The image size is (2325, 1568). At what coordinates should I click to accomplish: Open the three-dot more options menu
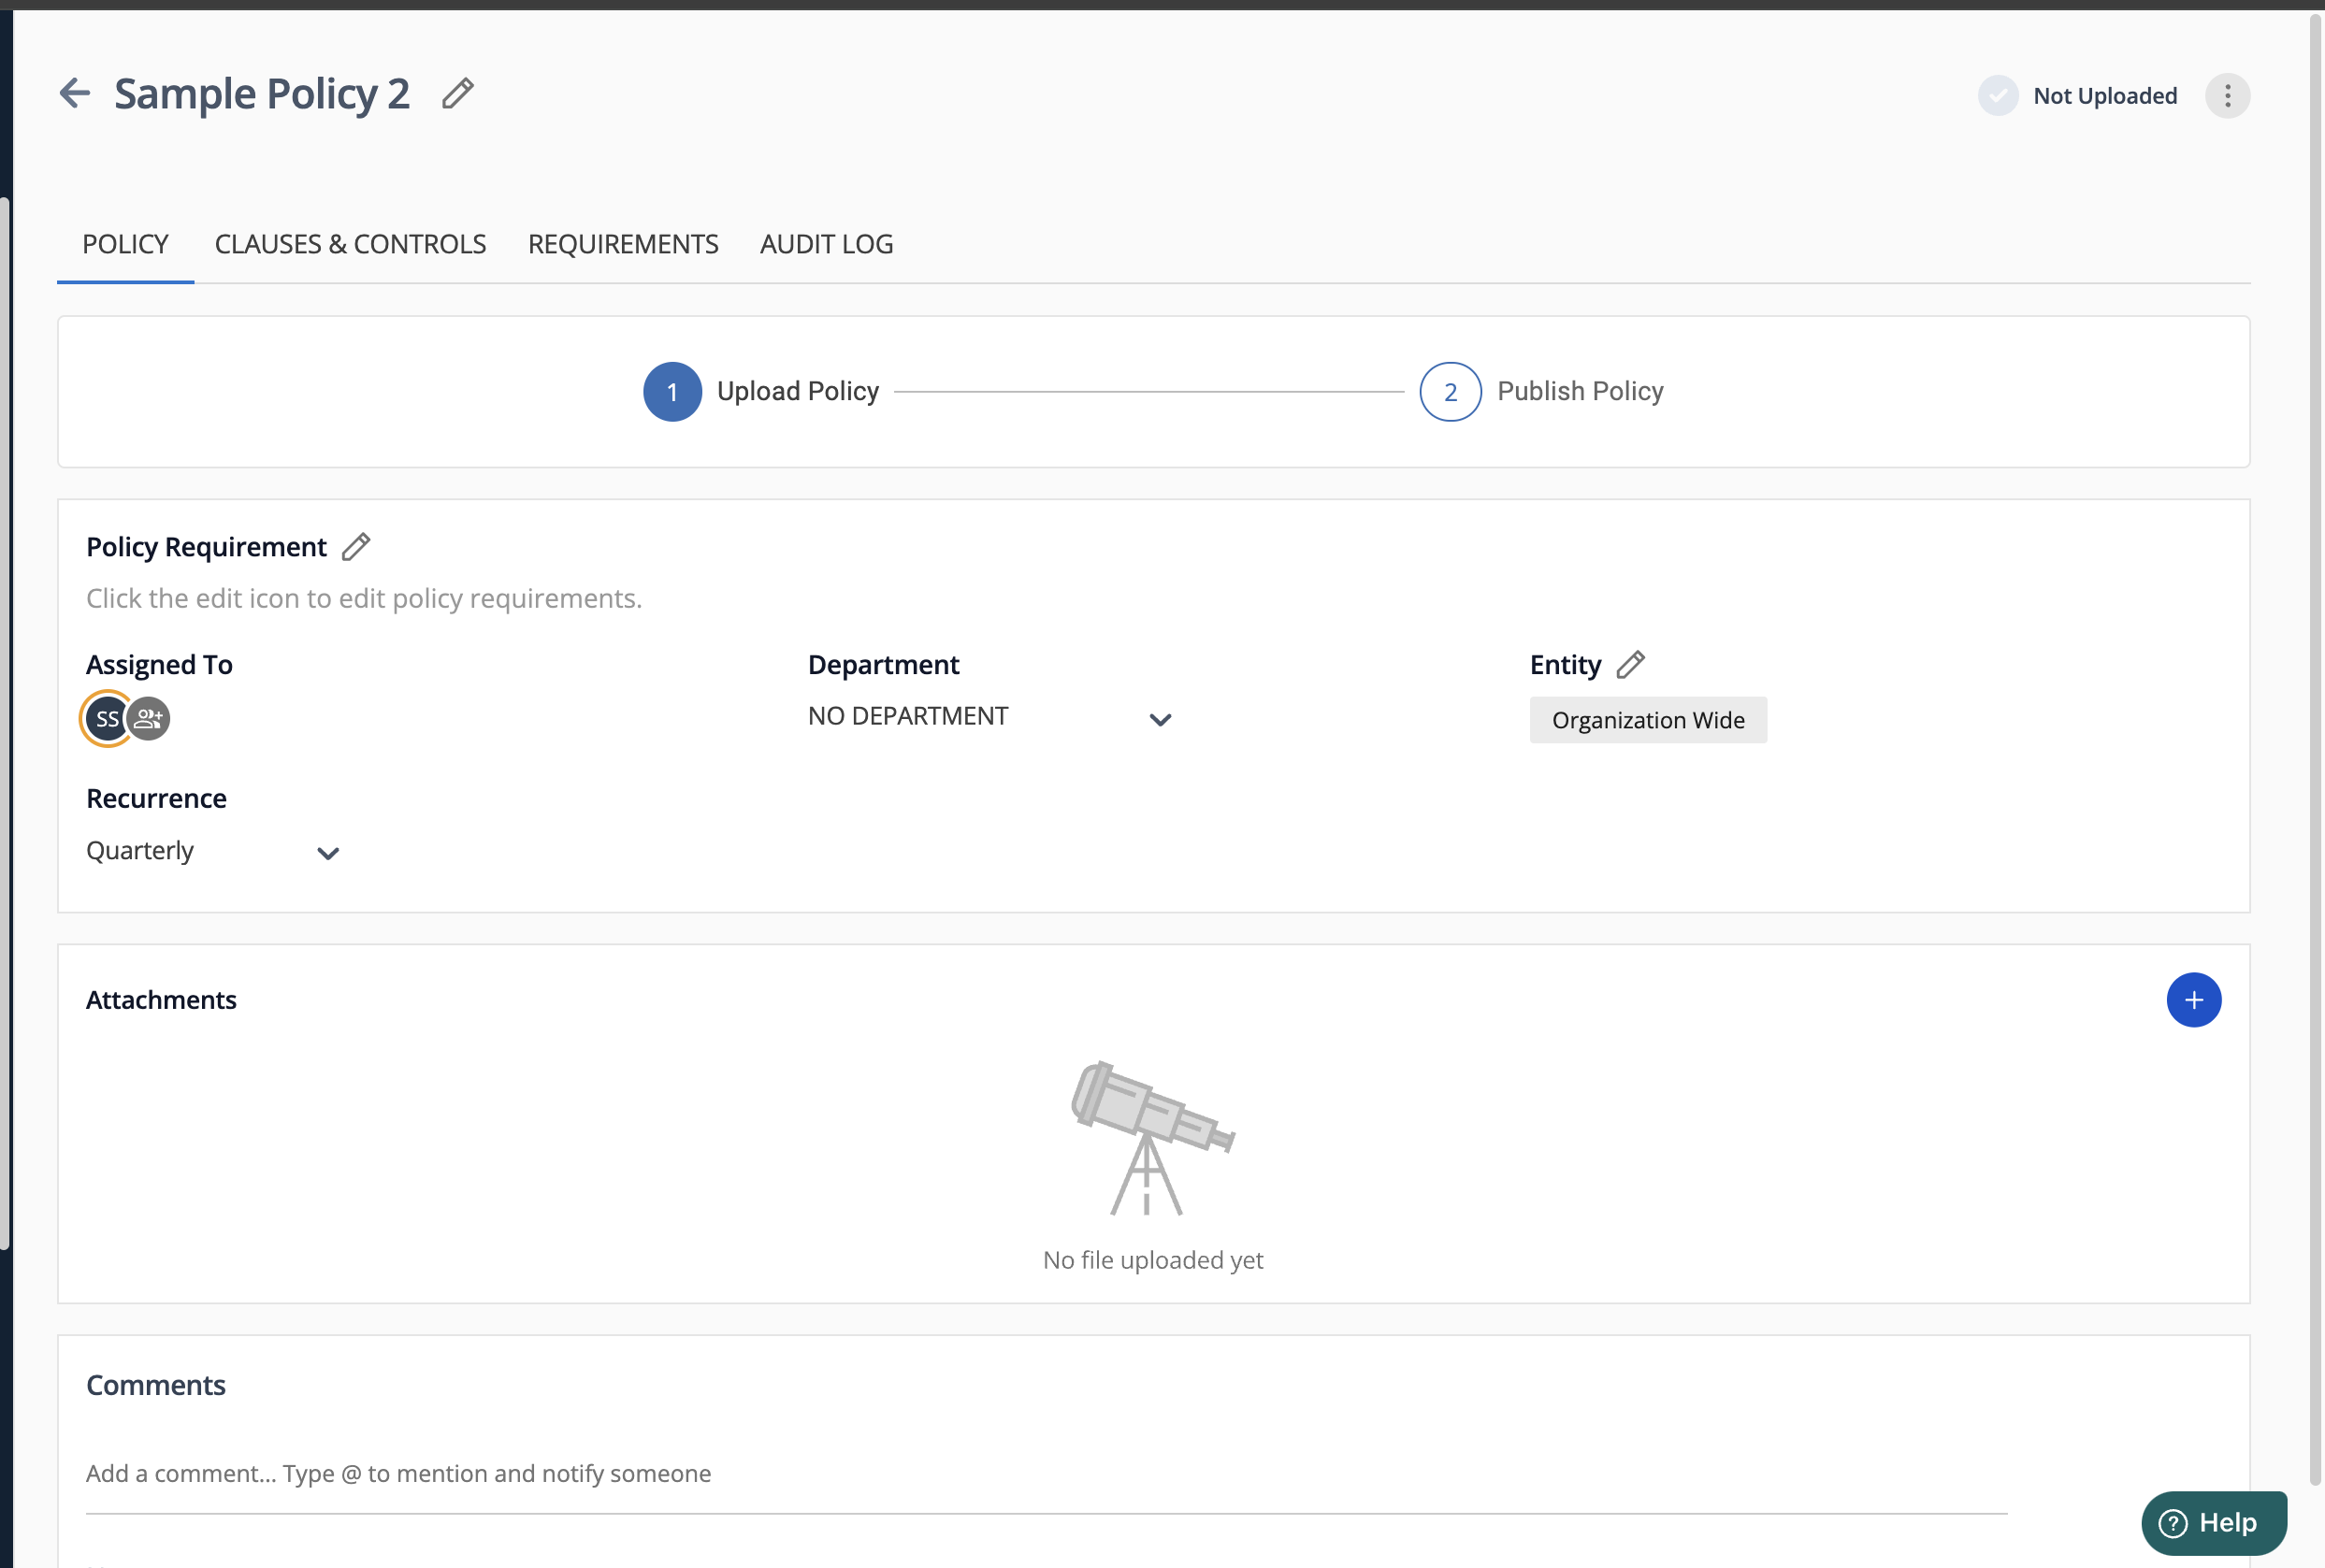click(2227, 96)
